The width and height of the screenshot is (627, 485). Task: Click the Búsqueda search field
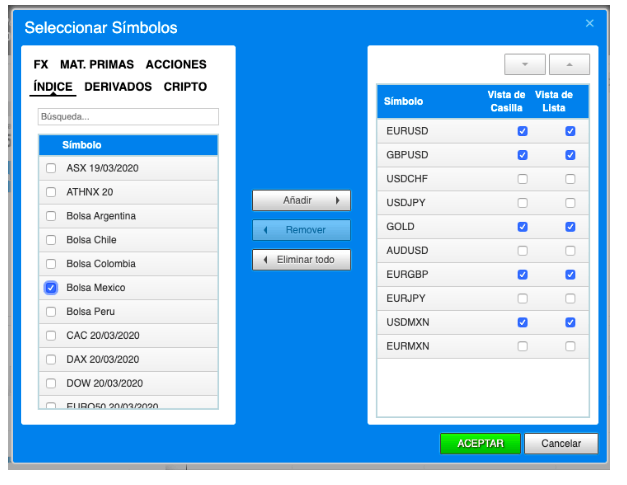(x=128, y=117)
